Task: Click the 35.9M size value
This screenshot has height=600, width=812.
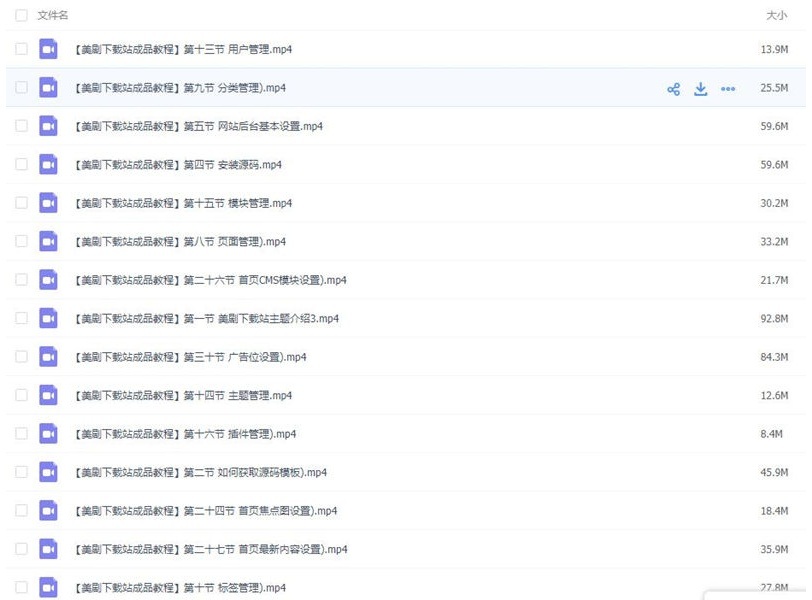Action: [x=774, y=549]
